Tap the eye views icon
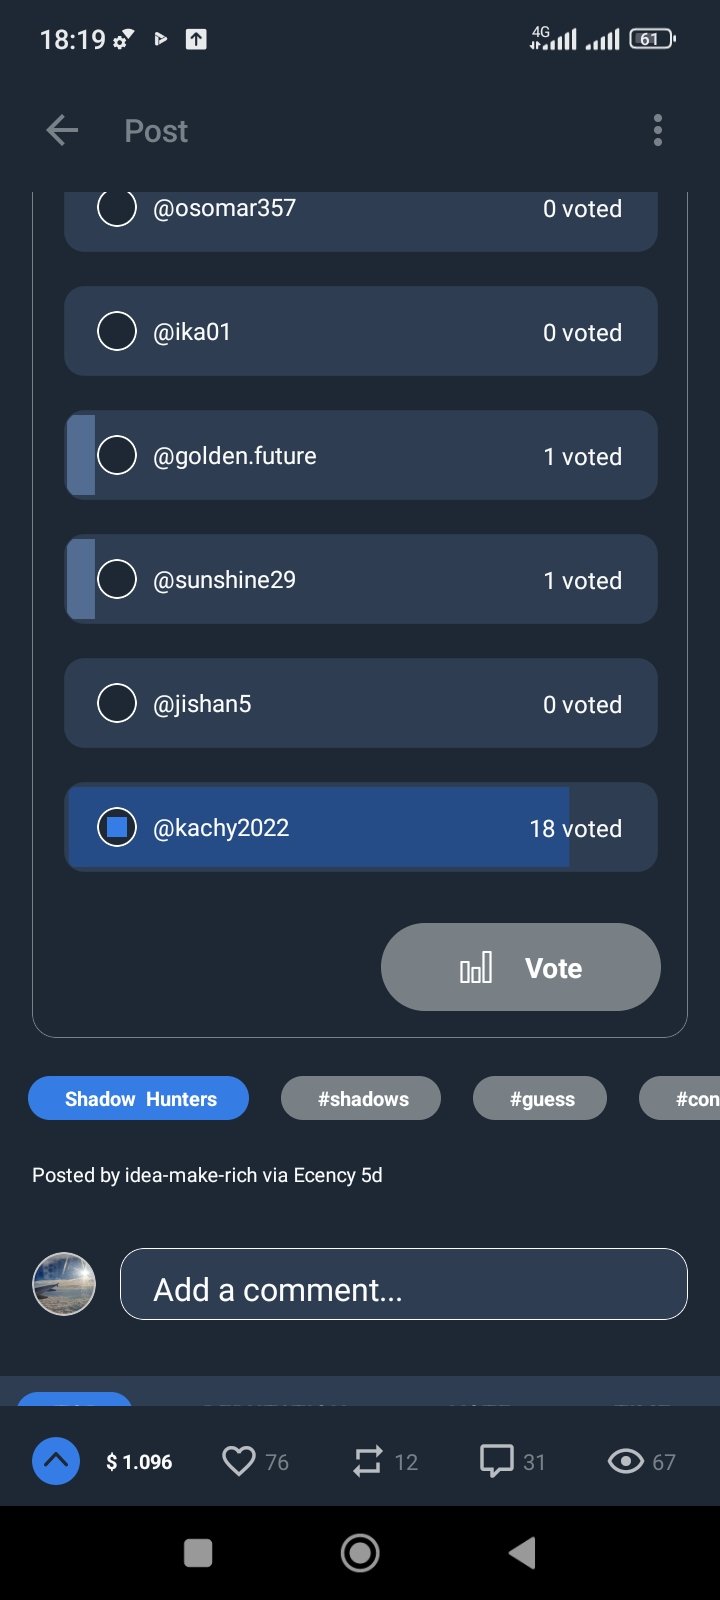720x1600 pixels. 625,1461
